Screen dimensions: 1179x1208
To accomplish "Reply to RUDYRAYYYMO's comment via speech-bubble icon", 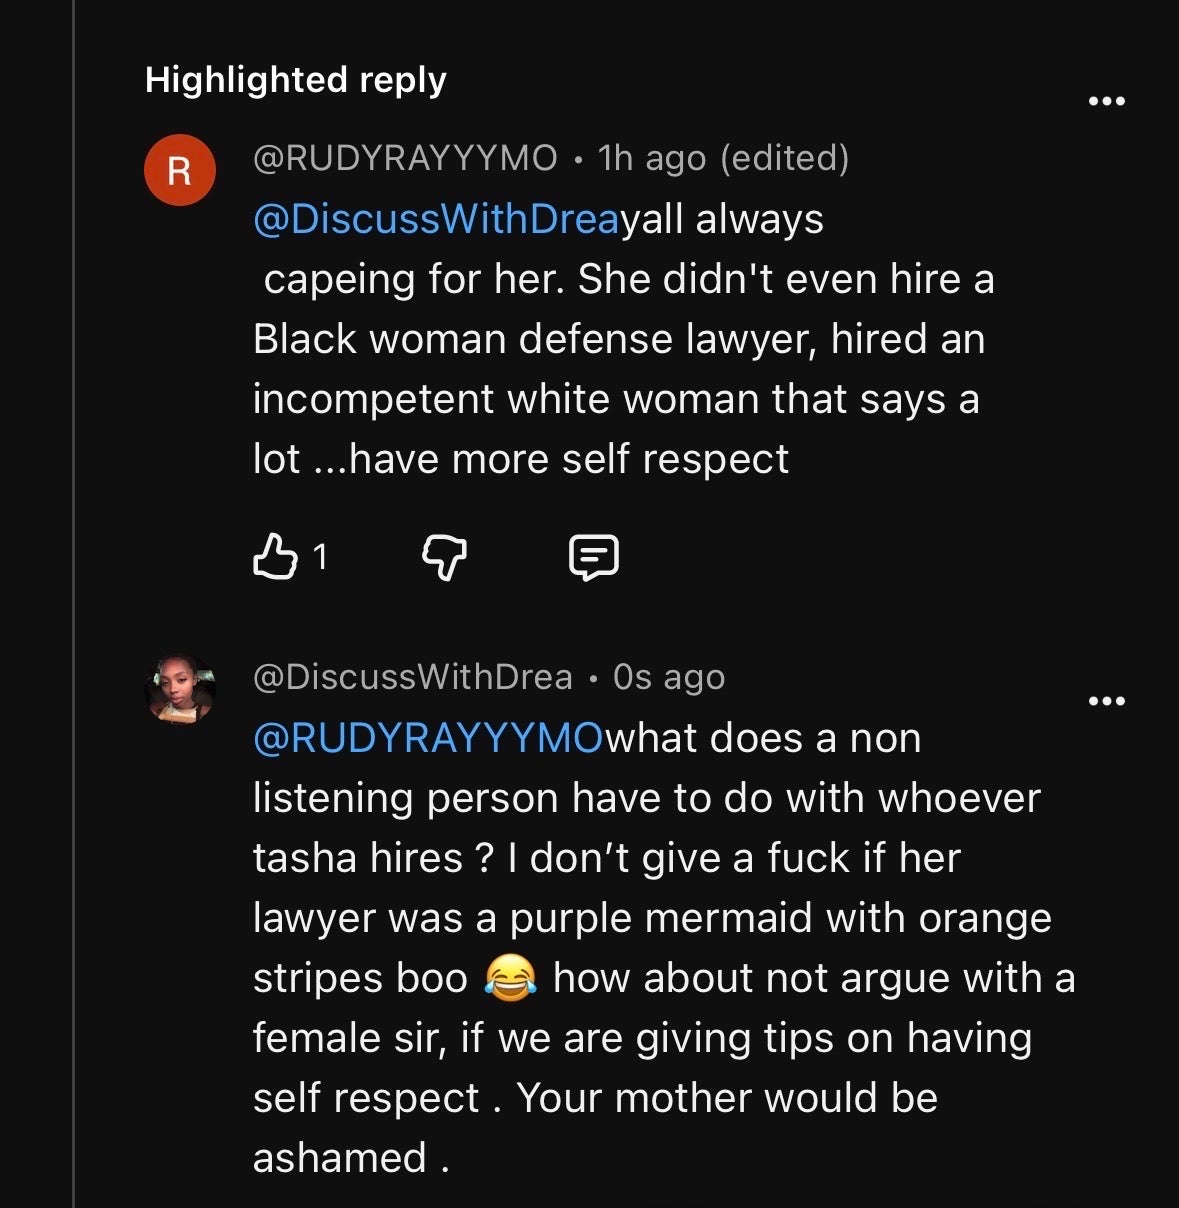I will 593,558.
